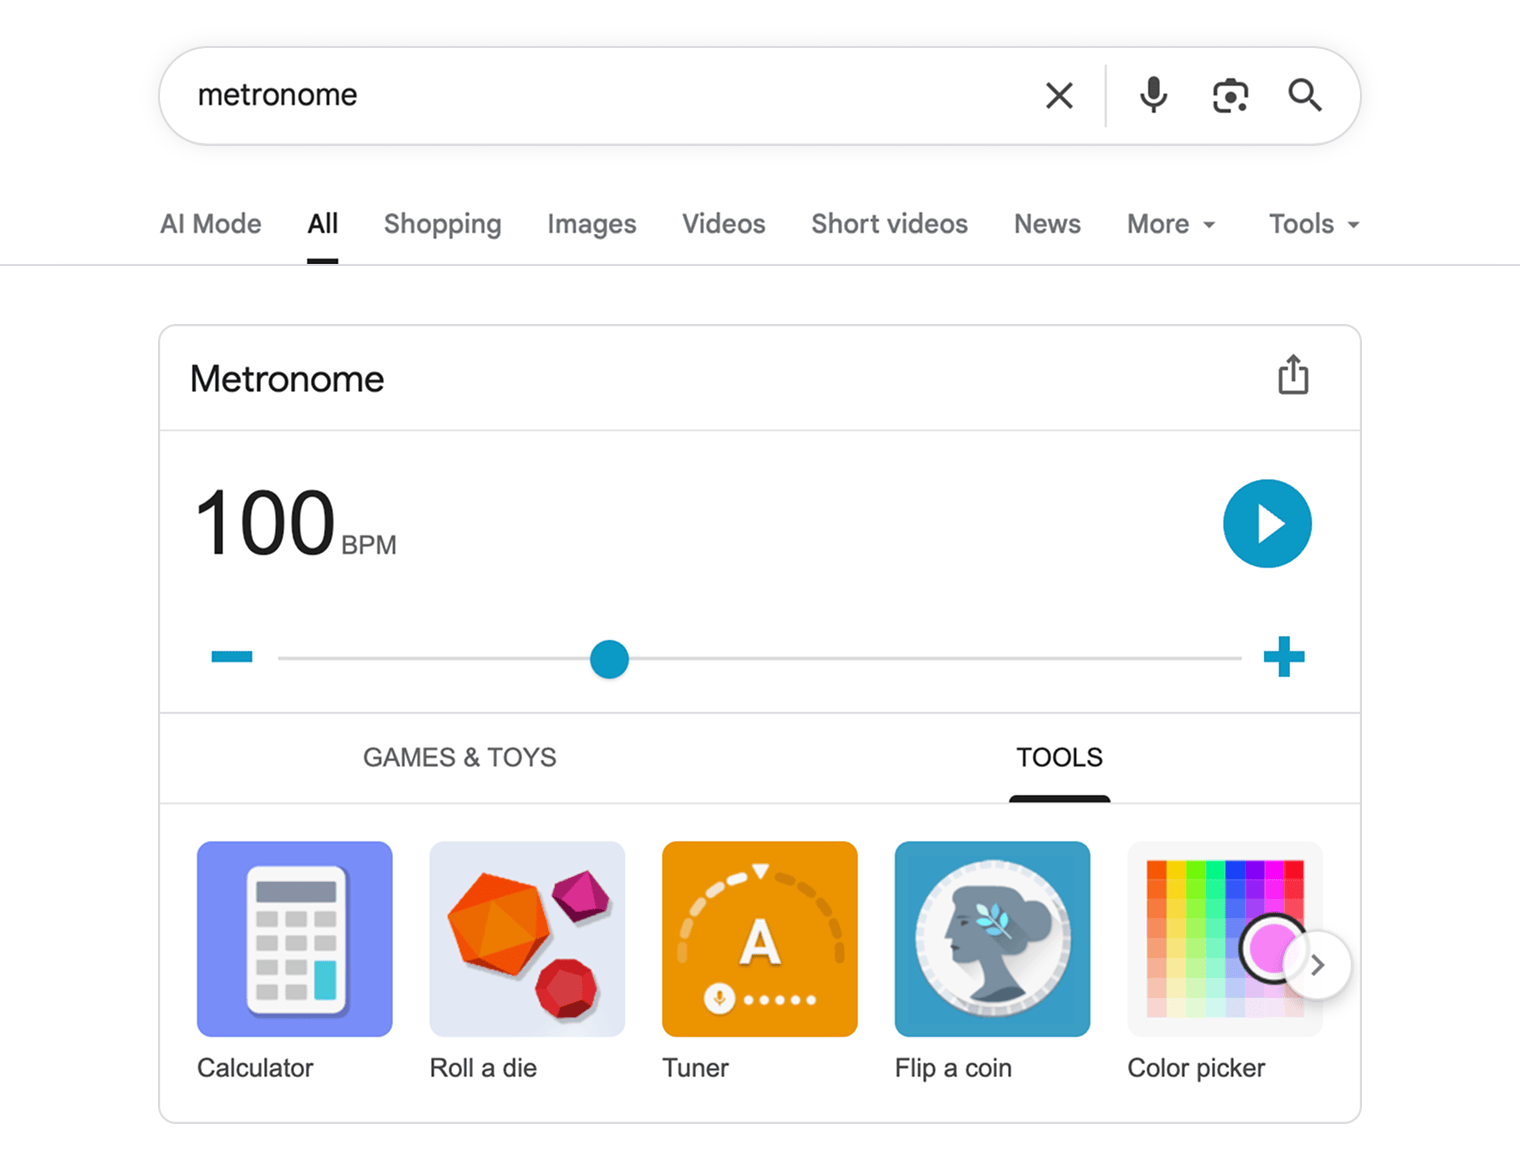Open the Flip a coin tool
Image resolution: width=1520 pixels, height=1172 pixels.
992,939
